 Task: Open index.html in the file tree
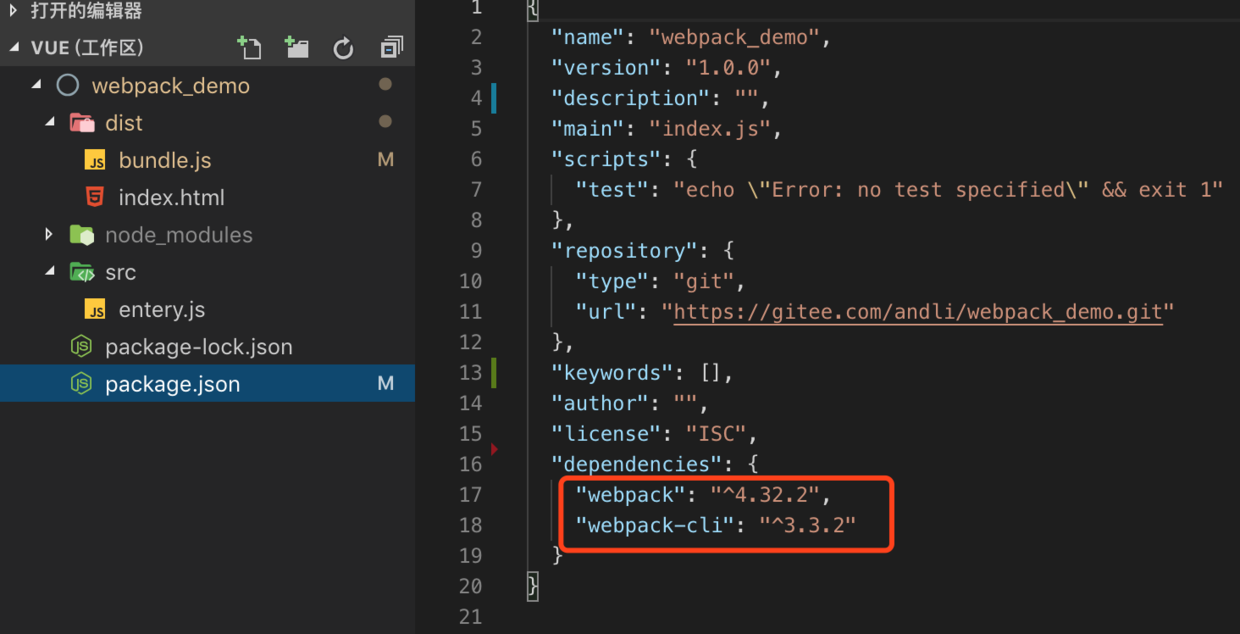(x=171, y=197)
